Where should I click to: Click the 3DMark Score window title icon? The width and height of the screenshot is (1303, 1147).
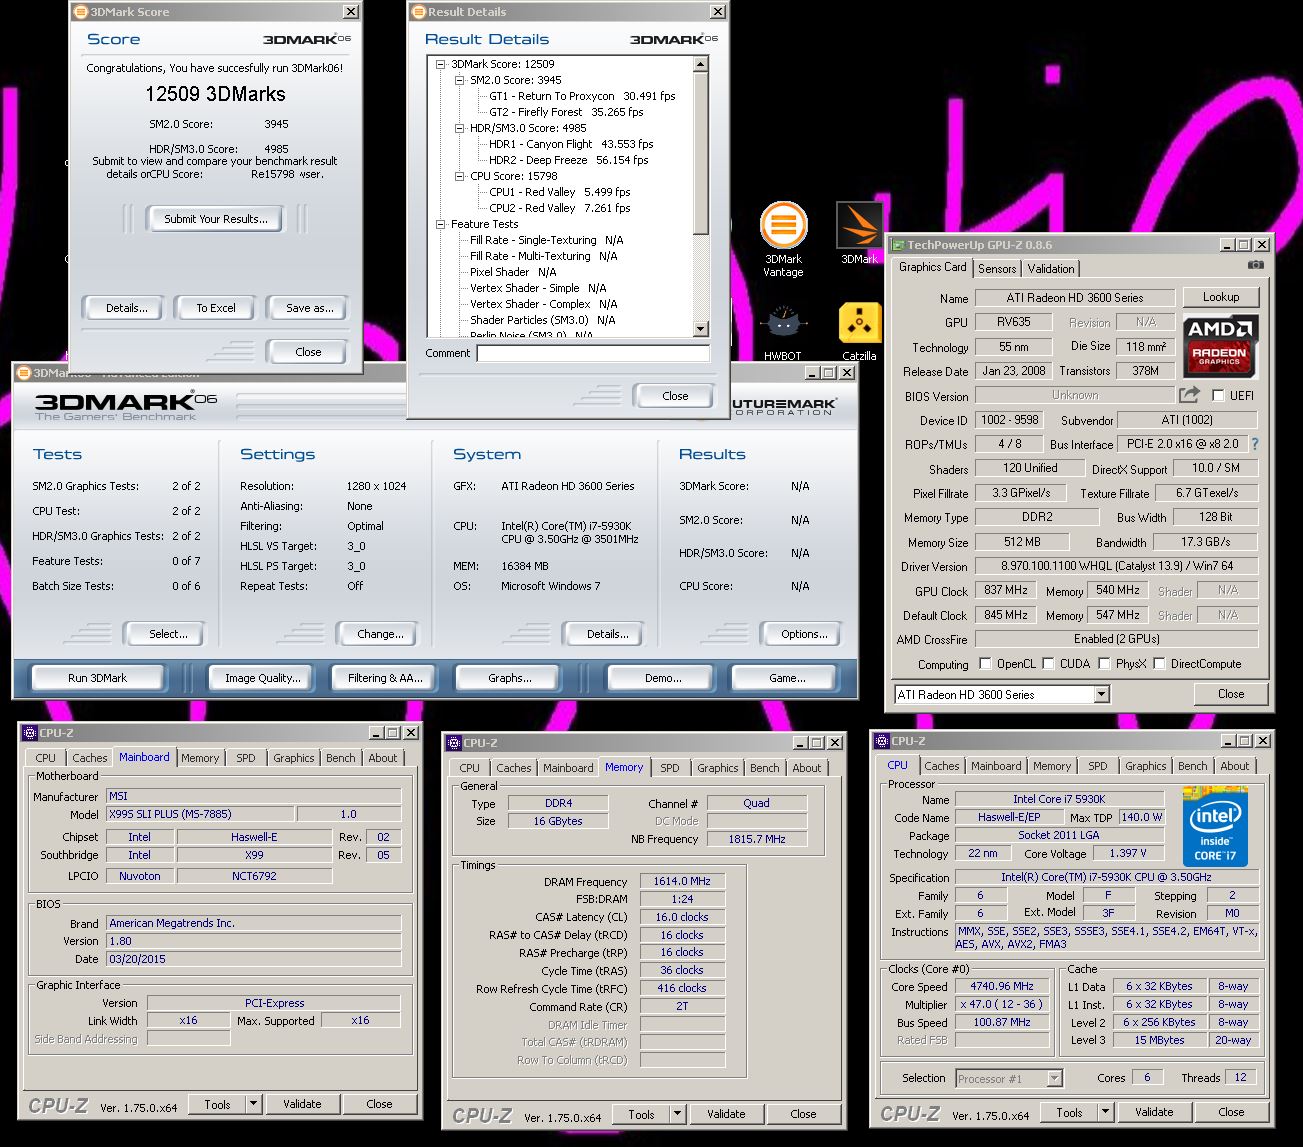(82, 12)
